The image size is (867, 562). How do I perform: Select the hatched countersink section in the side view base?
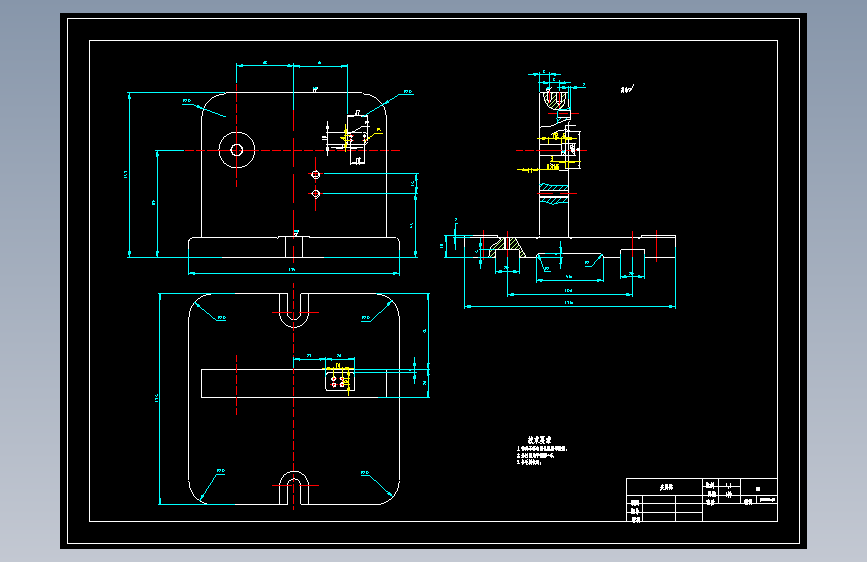point(506,247)
